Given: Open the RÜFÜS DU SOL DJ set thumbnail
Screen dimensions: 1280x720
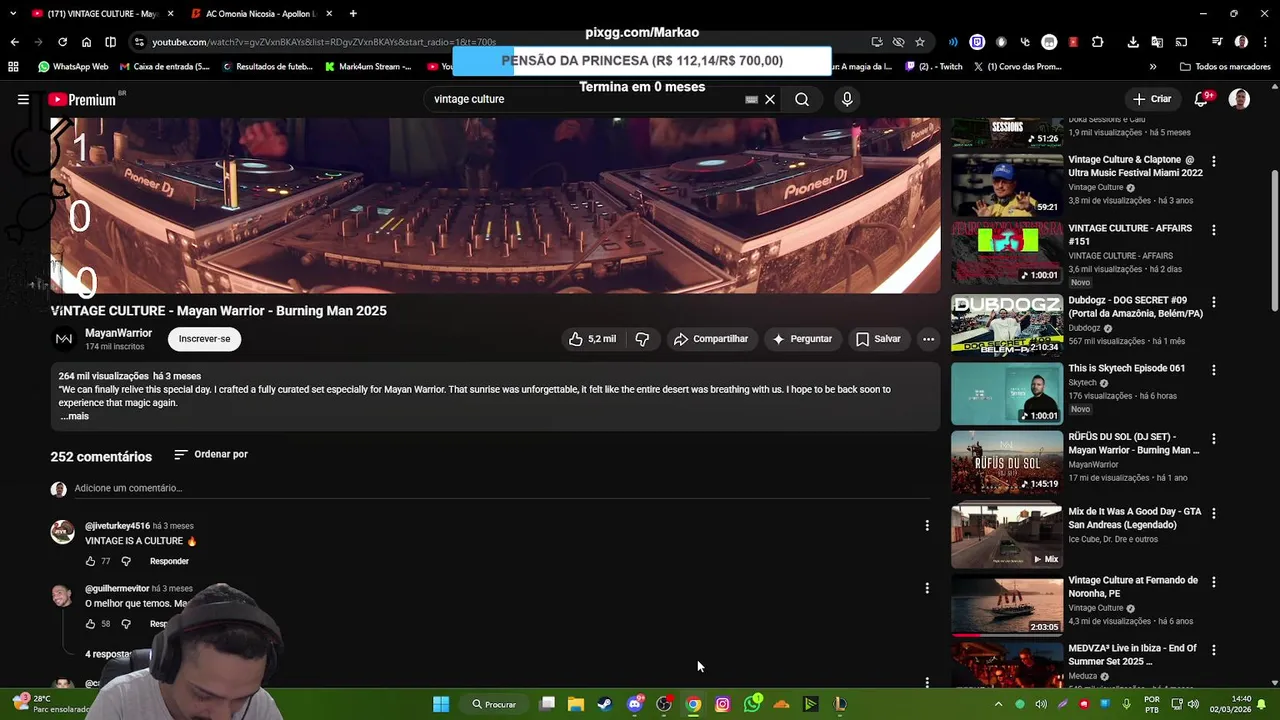Looking at the screenshot, I should [x=1006, y=462].
